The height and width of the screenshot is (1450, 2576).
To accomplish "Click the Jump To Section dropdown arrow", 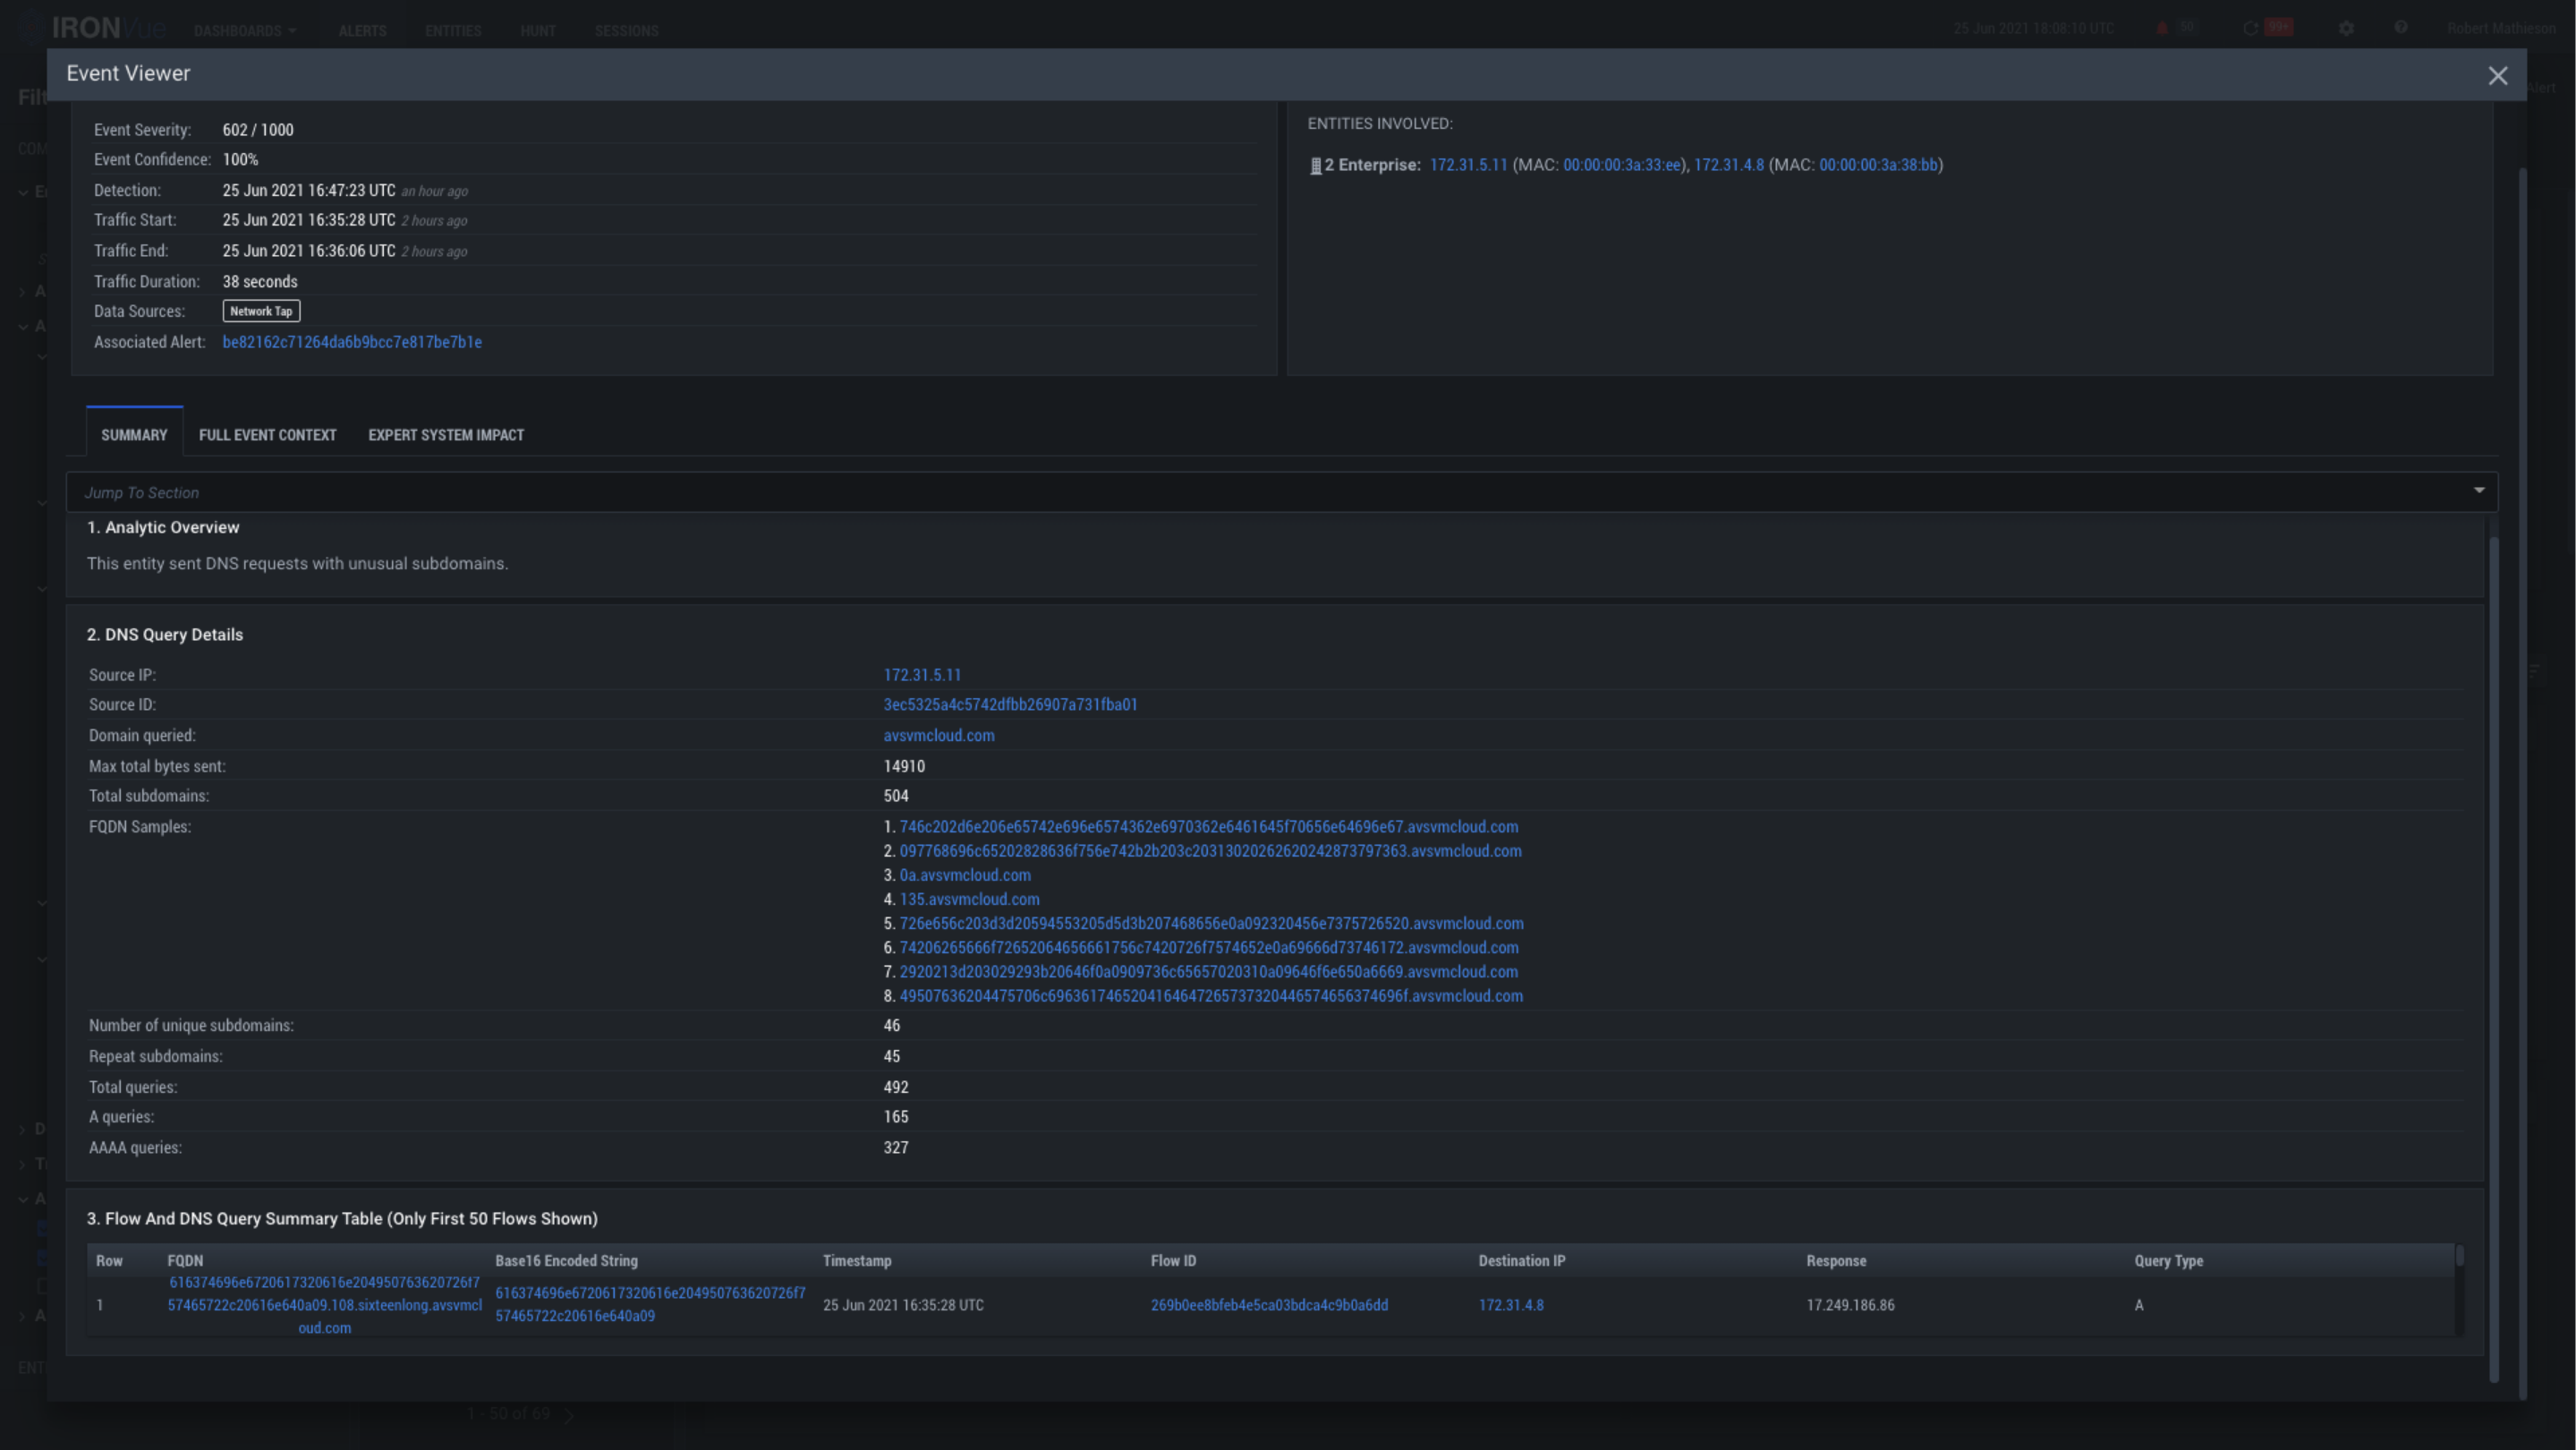I will [2479, 491].
